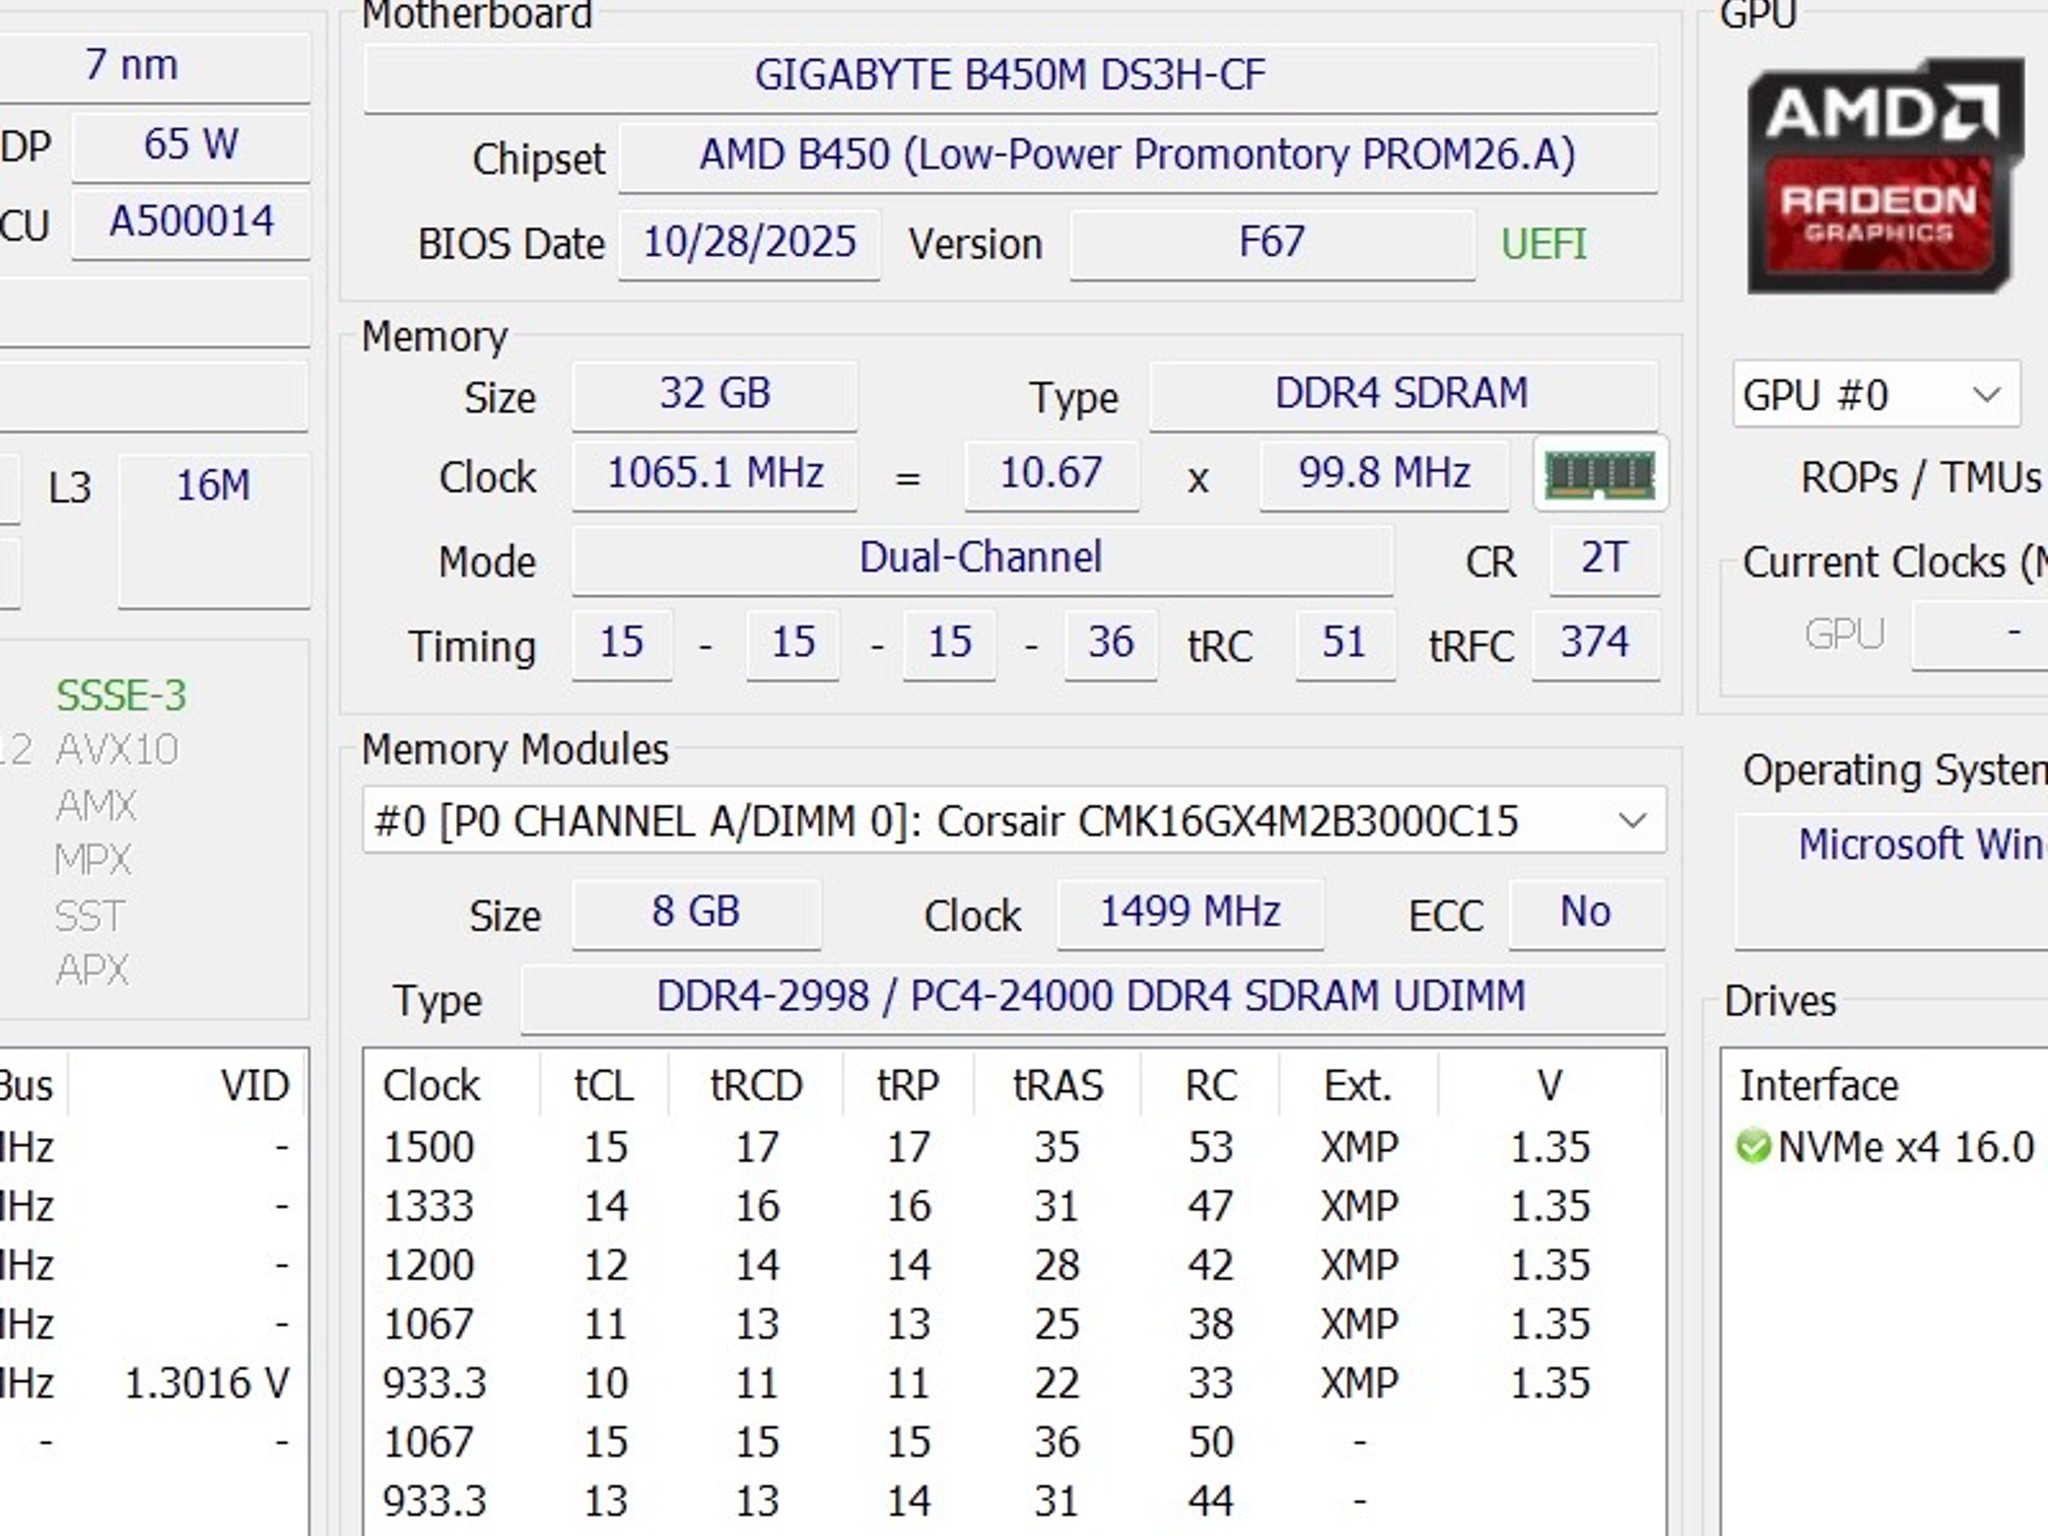Click the green UEFI label
The height and width of the screenshot is (1536, 2048).
[1544, 244]
